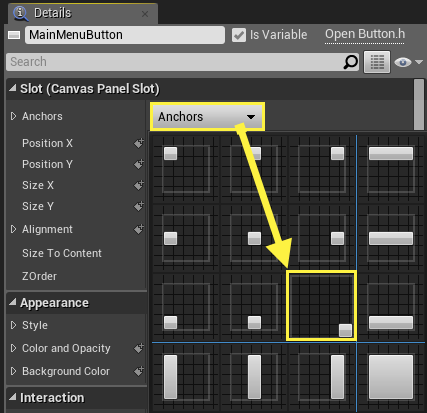Switch to the Details tab

tap(52, 13)
